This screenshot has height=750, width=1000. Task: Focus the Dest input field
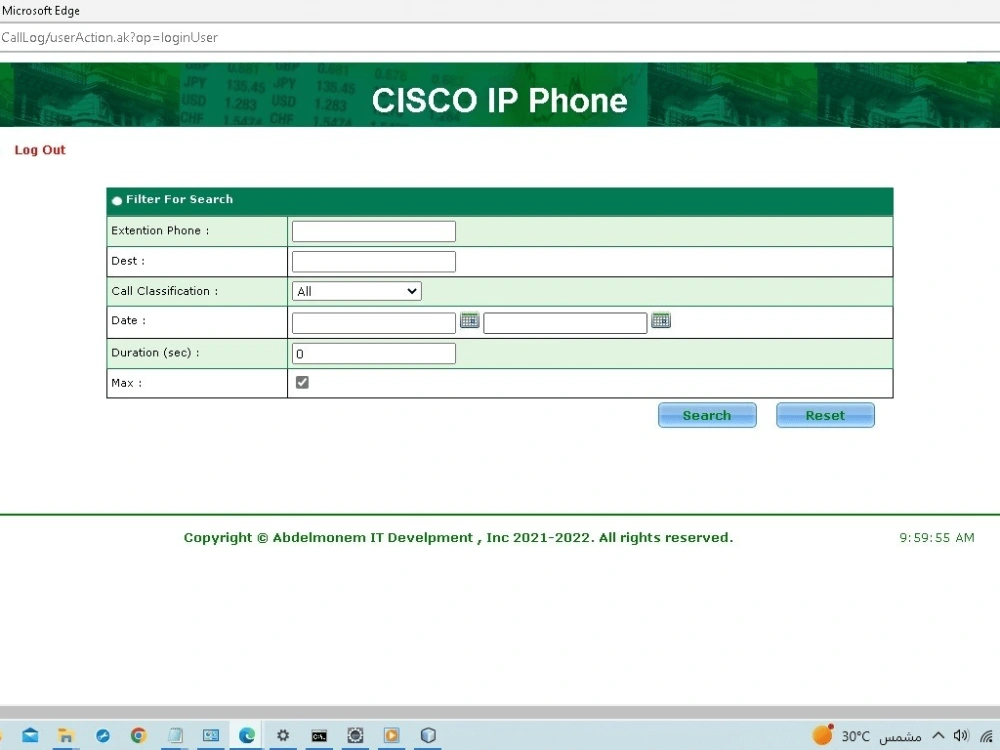[x=374, y=261]
